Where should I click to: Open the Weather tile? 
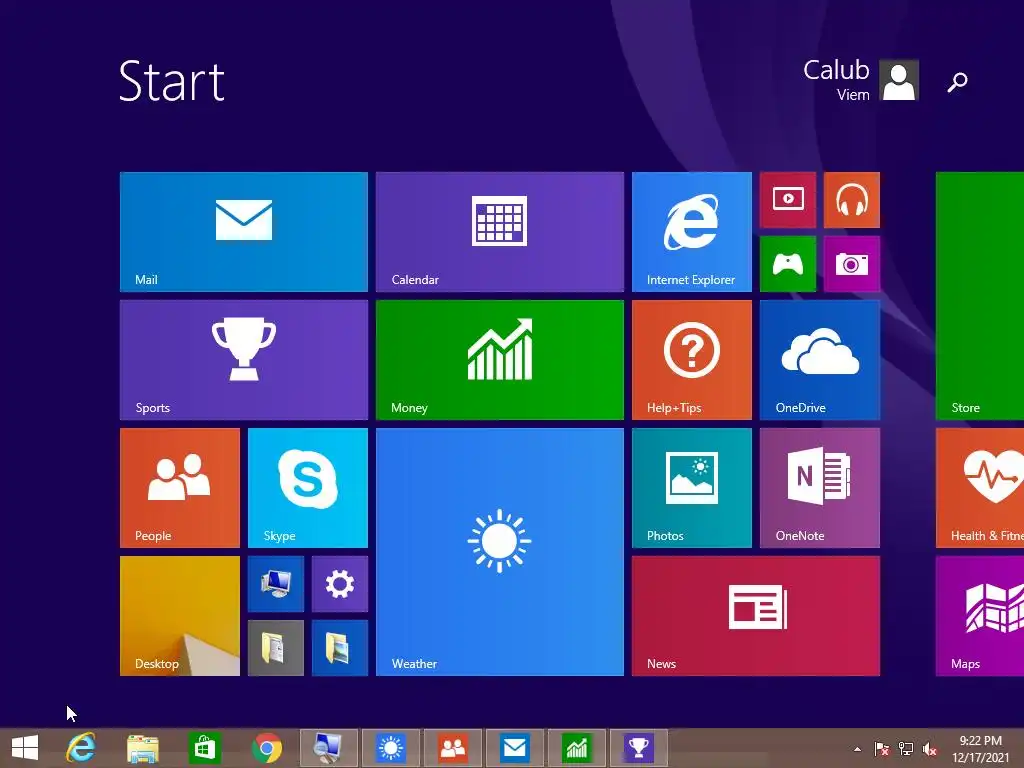click(x=500, y=552)
